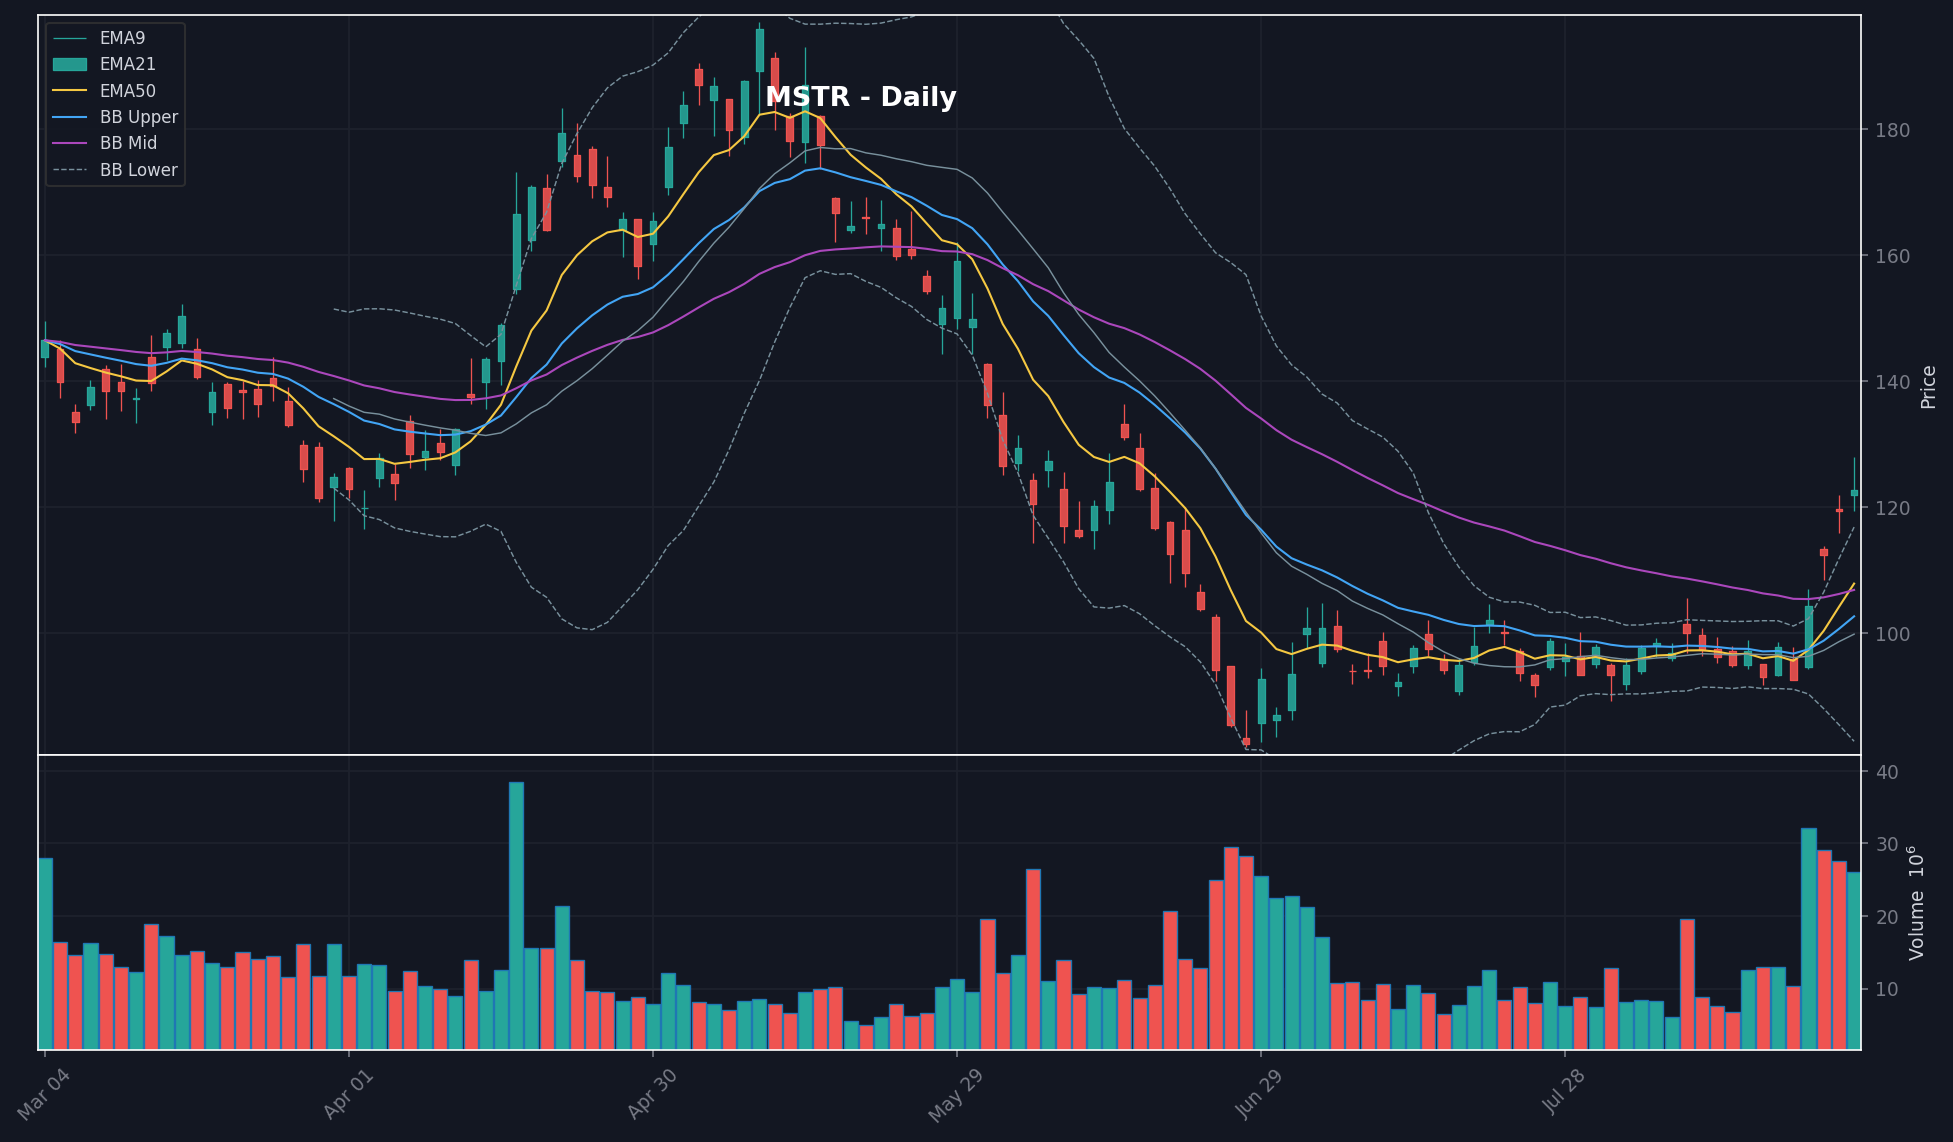
Task: Click the first volume bar at Mar 04
Action: [x=45, y=954]
